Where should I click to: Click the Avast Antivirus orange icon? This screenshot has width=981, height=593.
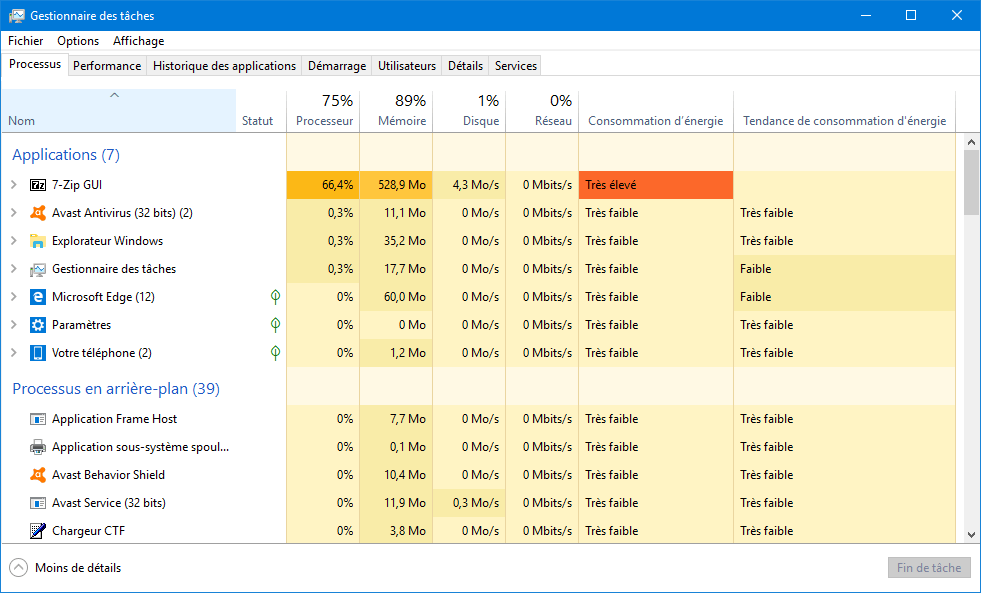click(x=38, y=213)
